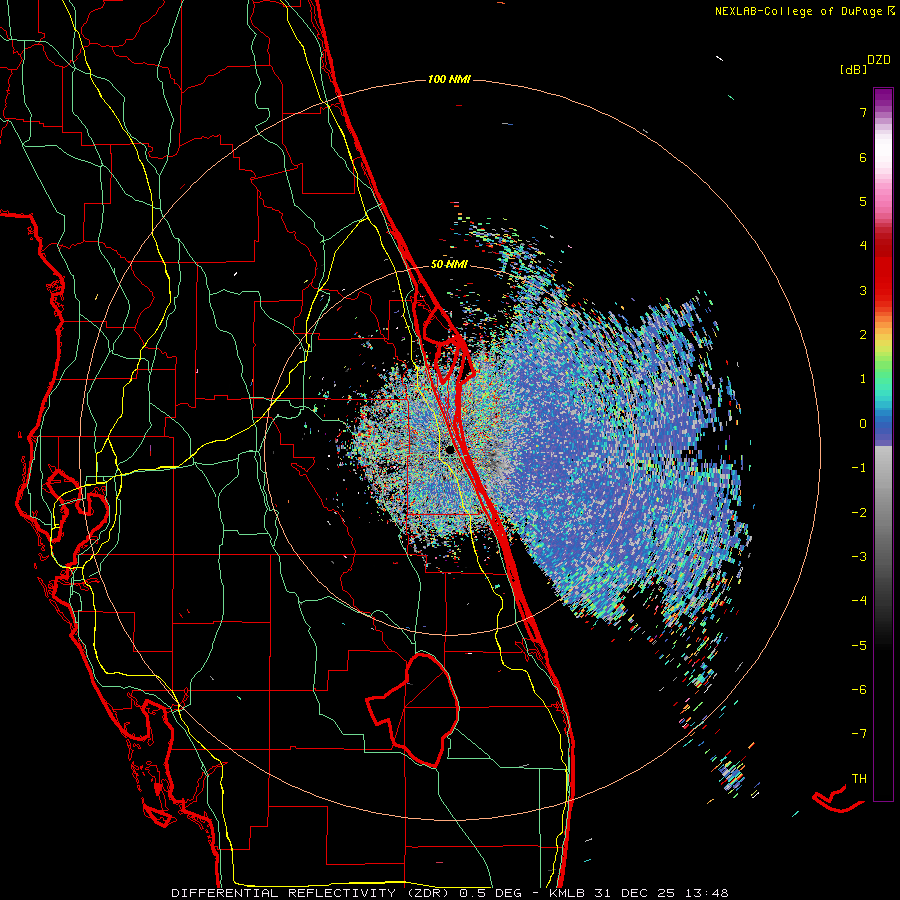Click the black radar site dot

click(x=450, y=450)
